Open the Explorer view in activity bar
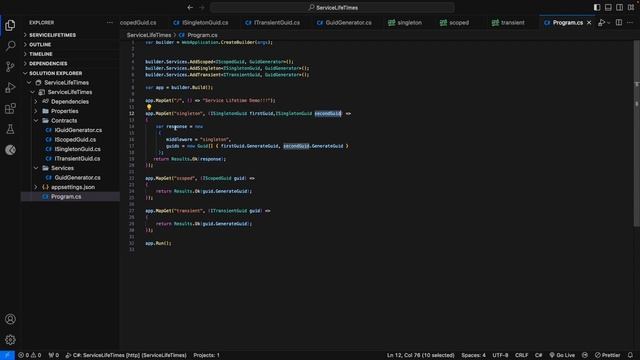This screenshot has height=360, width=640. pyautogui.click(x=10, y=25)
